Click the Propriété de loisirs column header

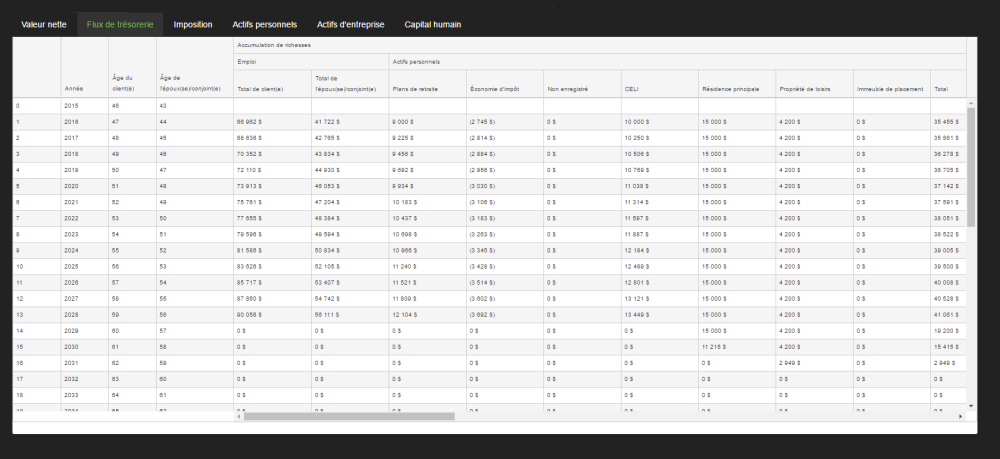click(x=814, y=83)
